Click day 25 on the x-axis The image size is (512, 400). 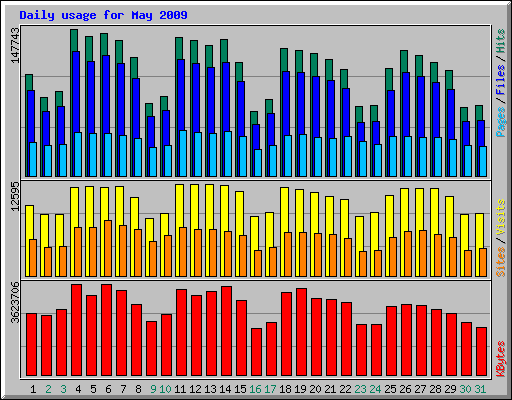[390, 389]
